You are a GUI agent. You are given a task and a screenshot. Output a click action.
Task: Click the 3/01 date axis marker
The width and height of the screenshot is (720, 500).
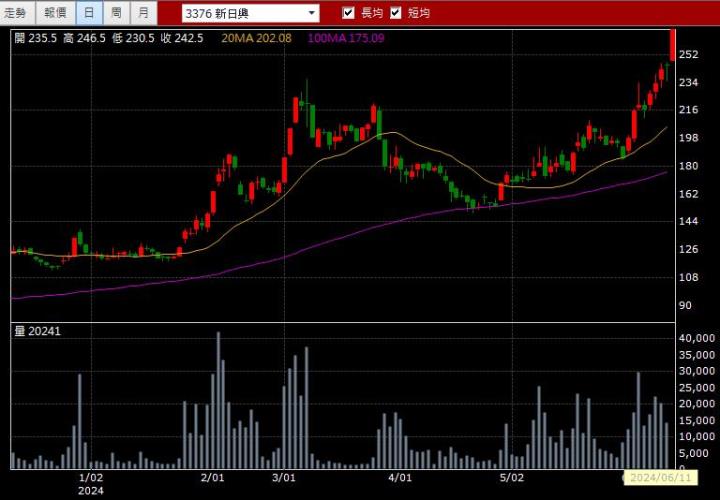284,478
